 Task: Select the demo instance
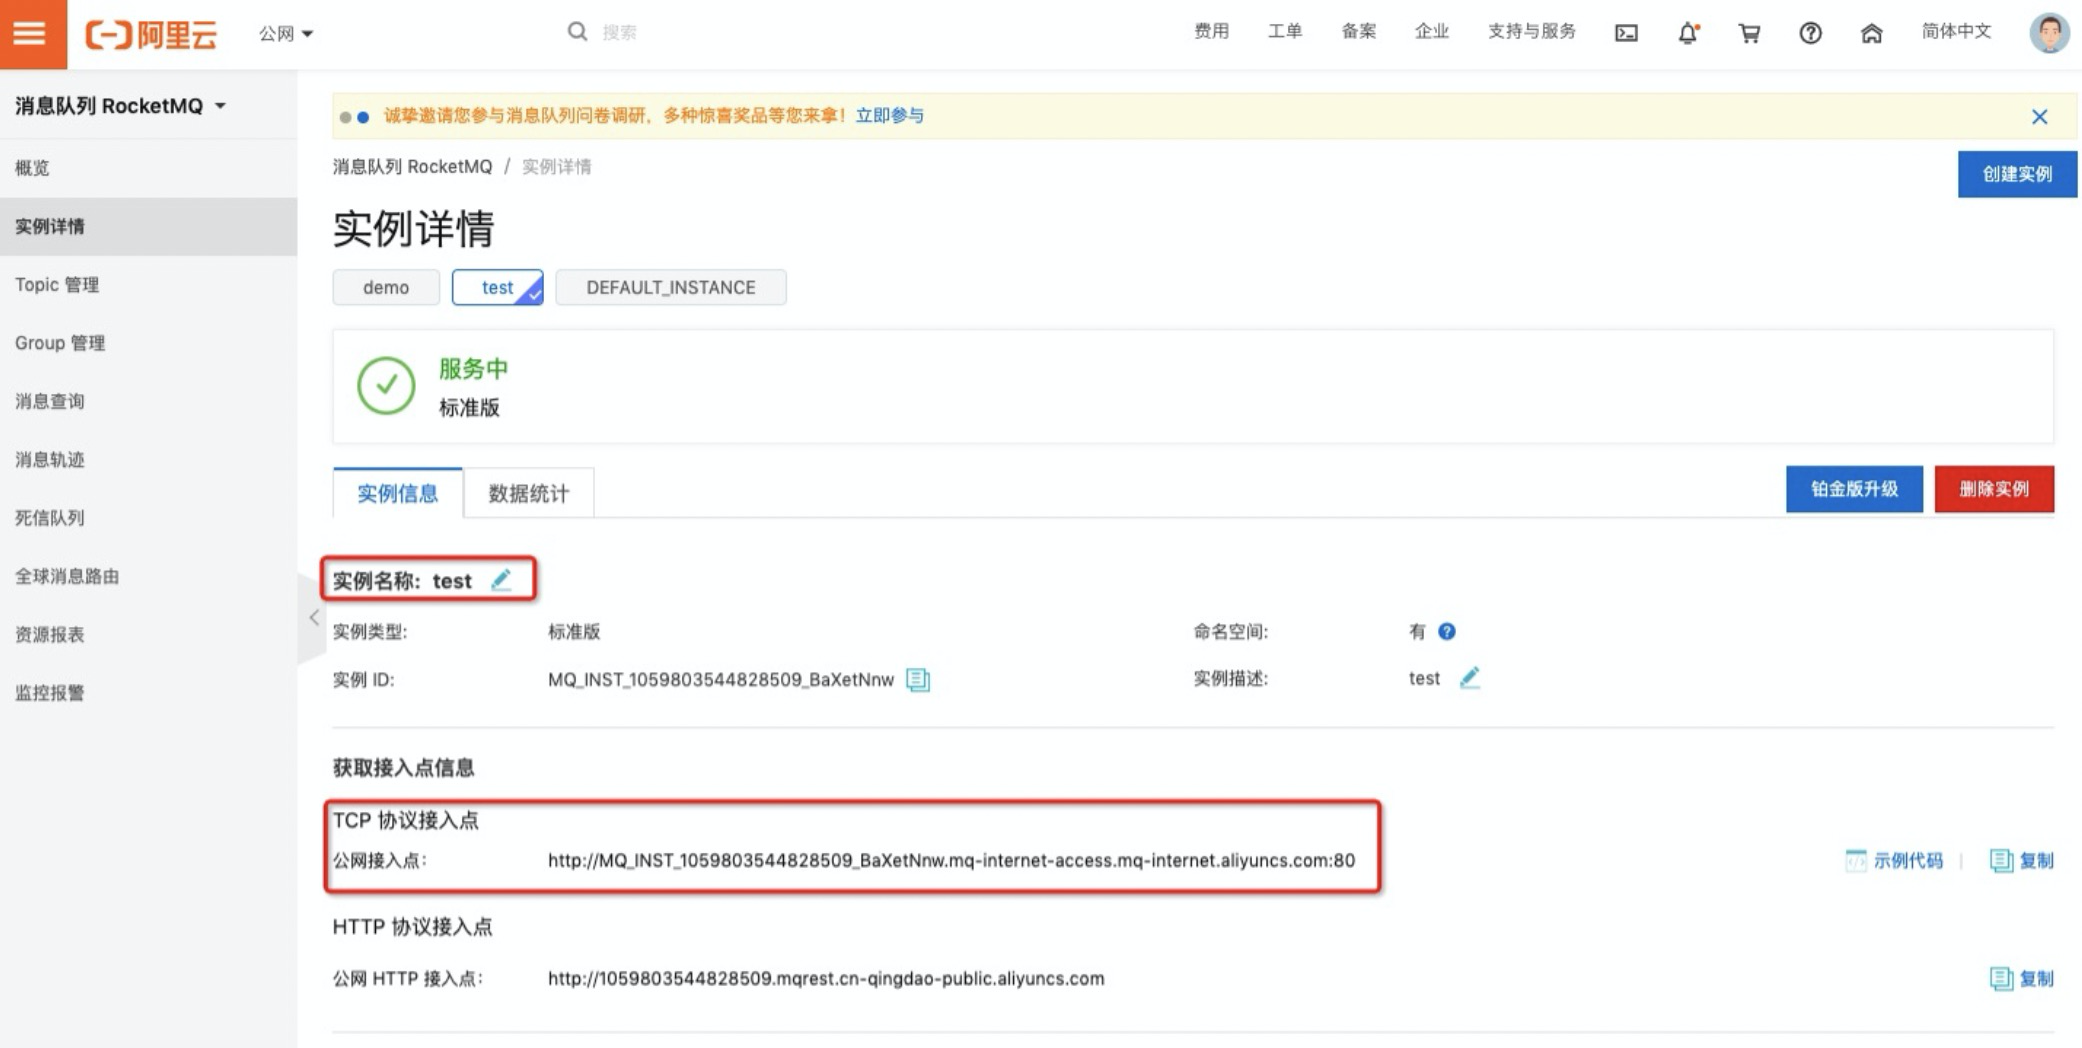(x=386, y=287)
